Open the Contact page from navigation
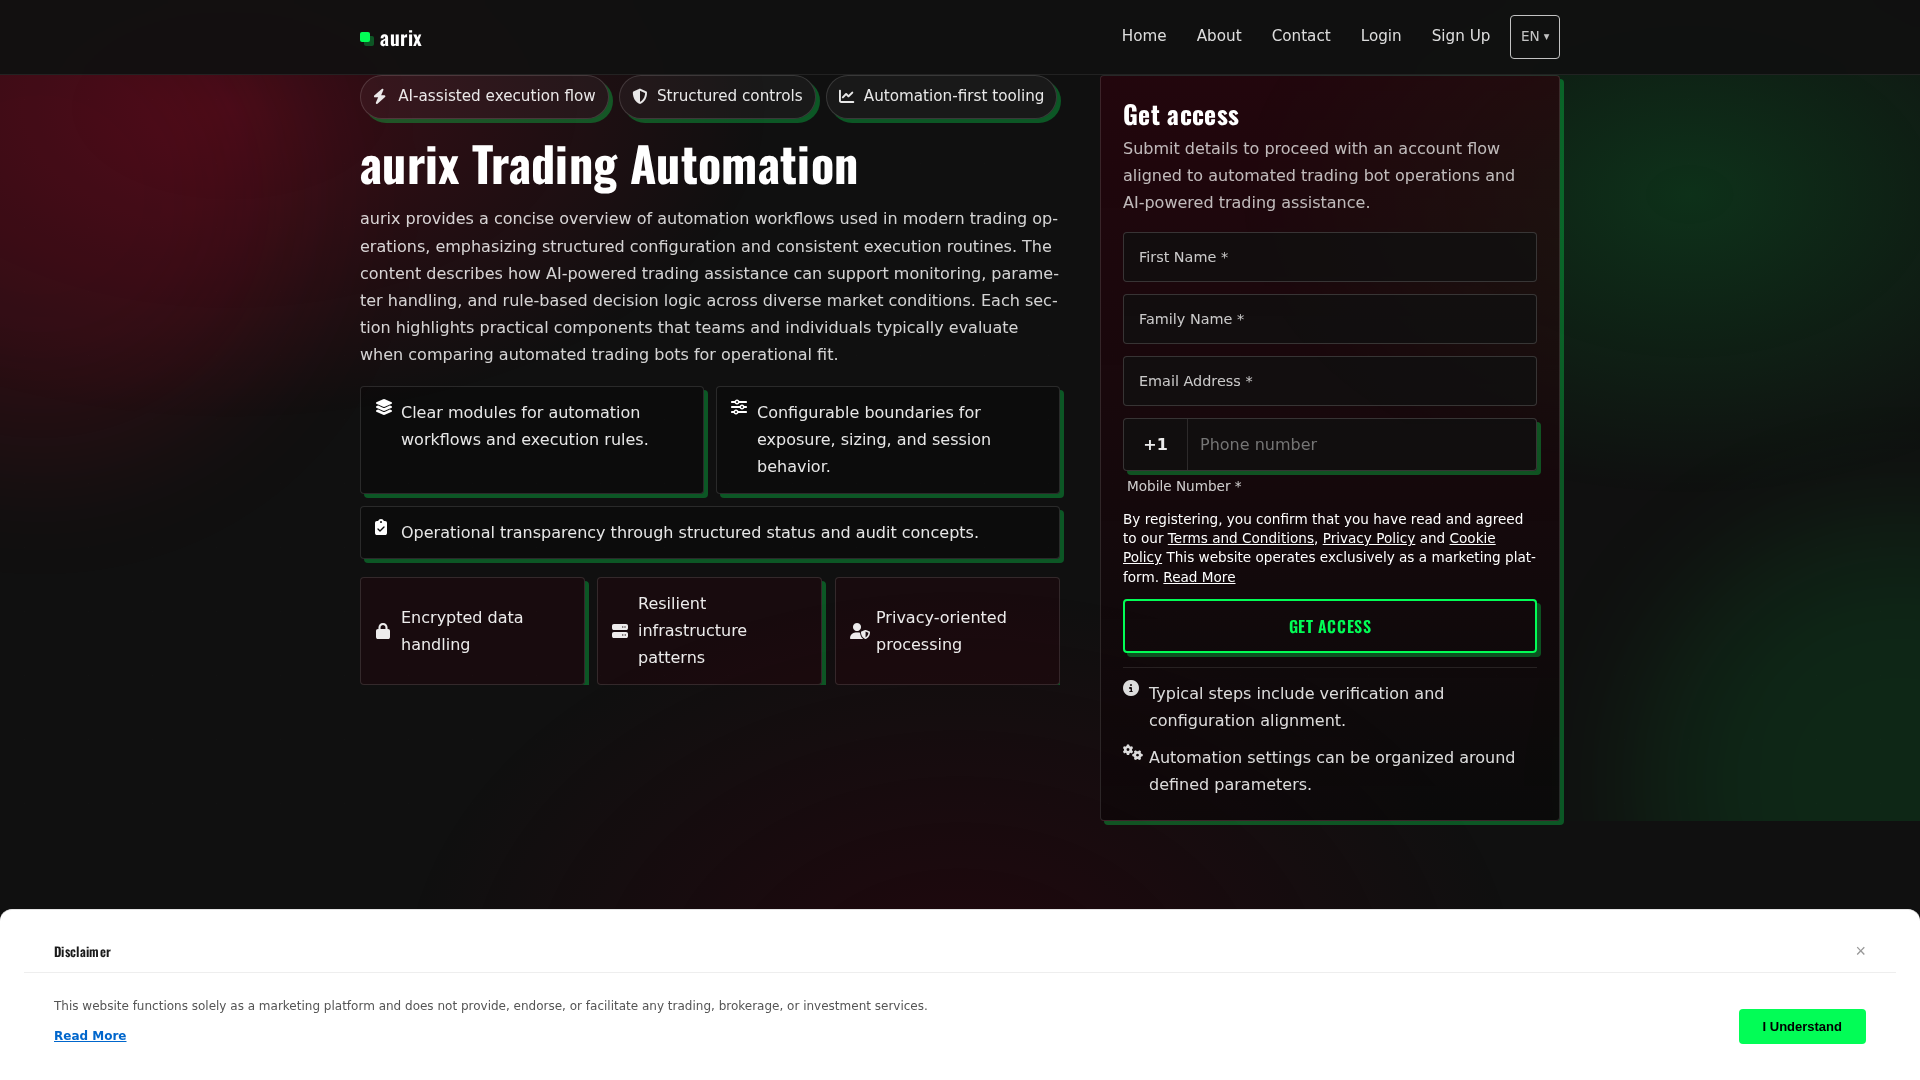This screenshot has width=1920, height=1080. click(1301, 36)
